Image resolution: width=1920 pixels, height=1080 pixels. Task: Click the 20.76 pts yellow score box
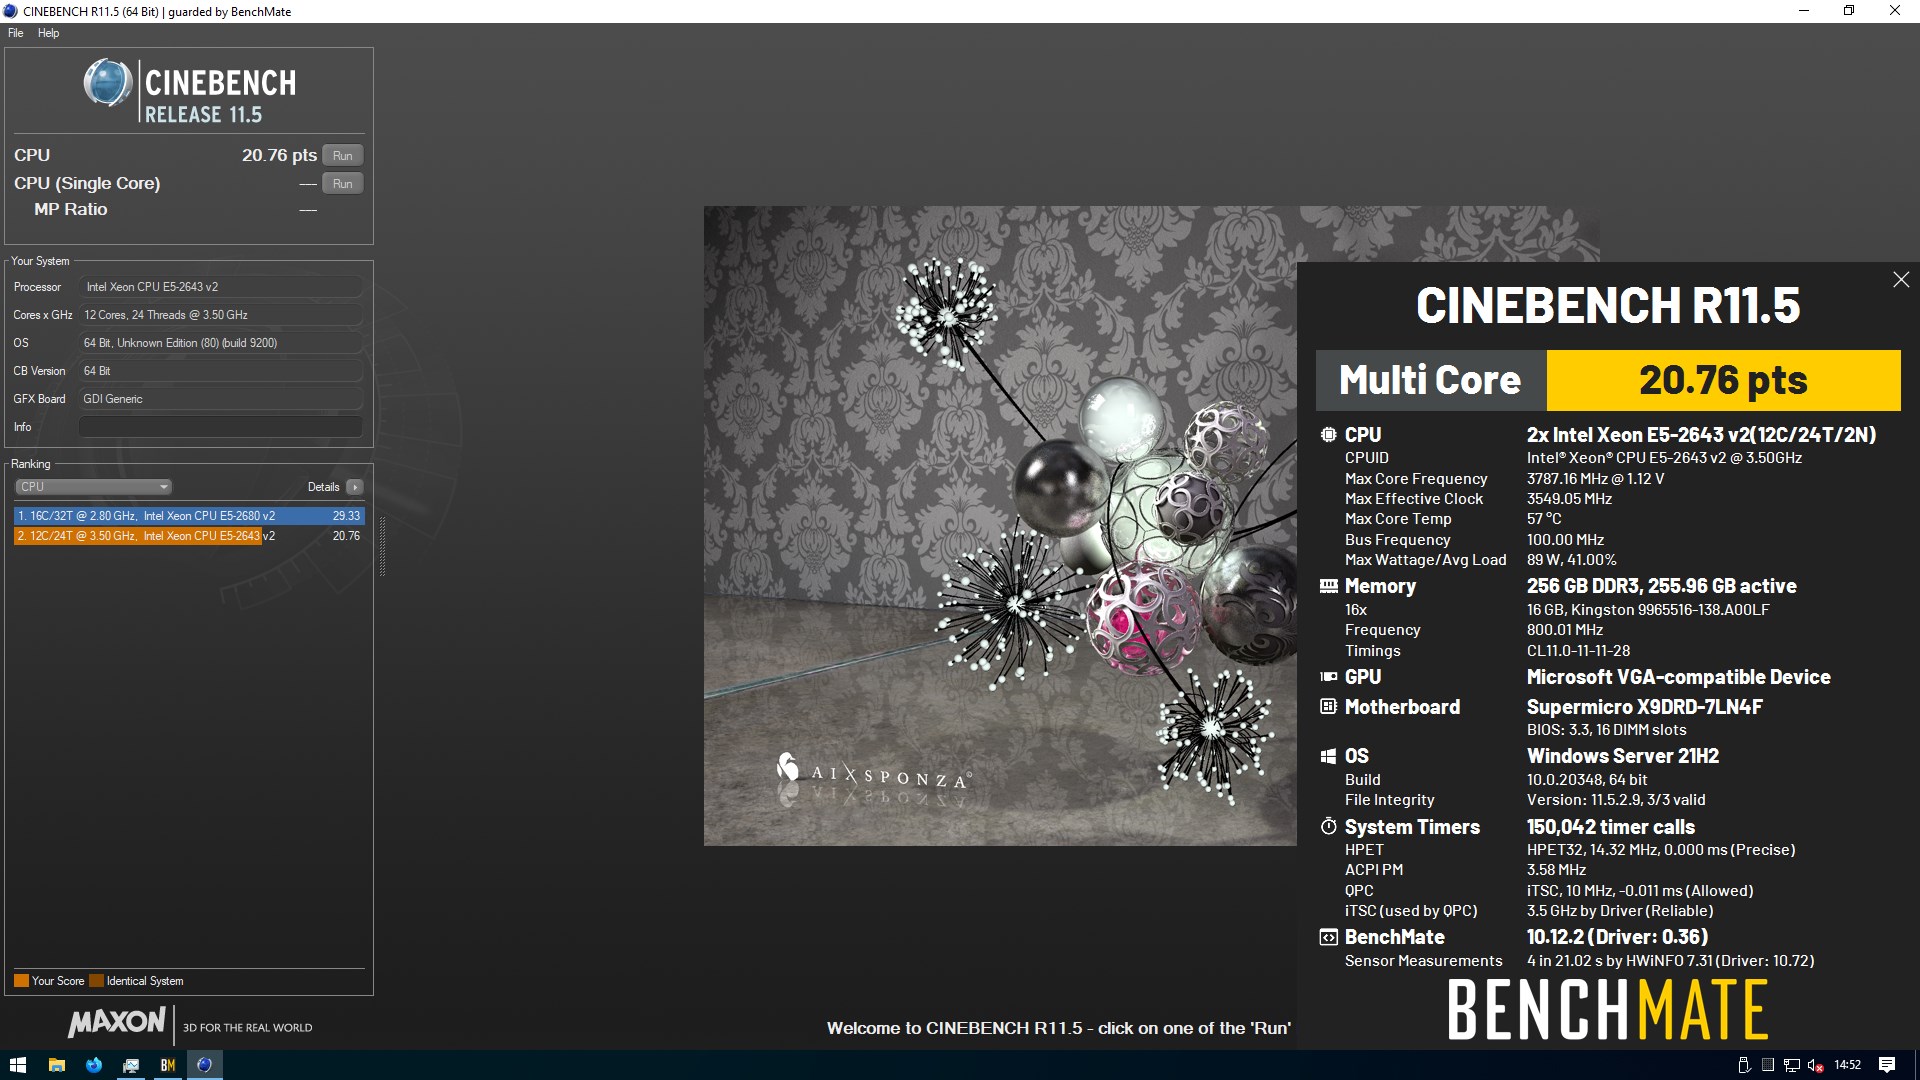1723,380
